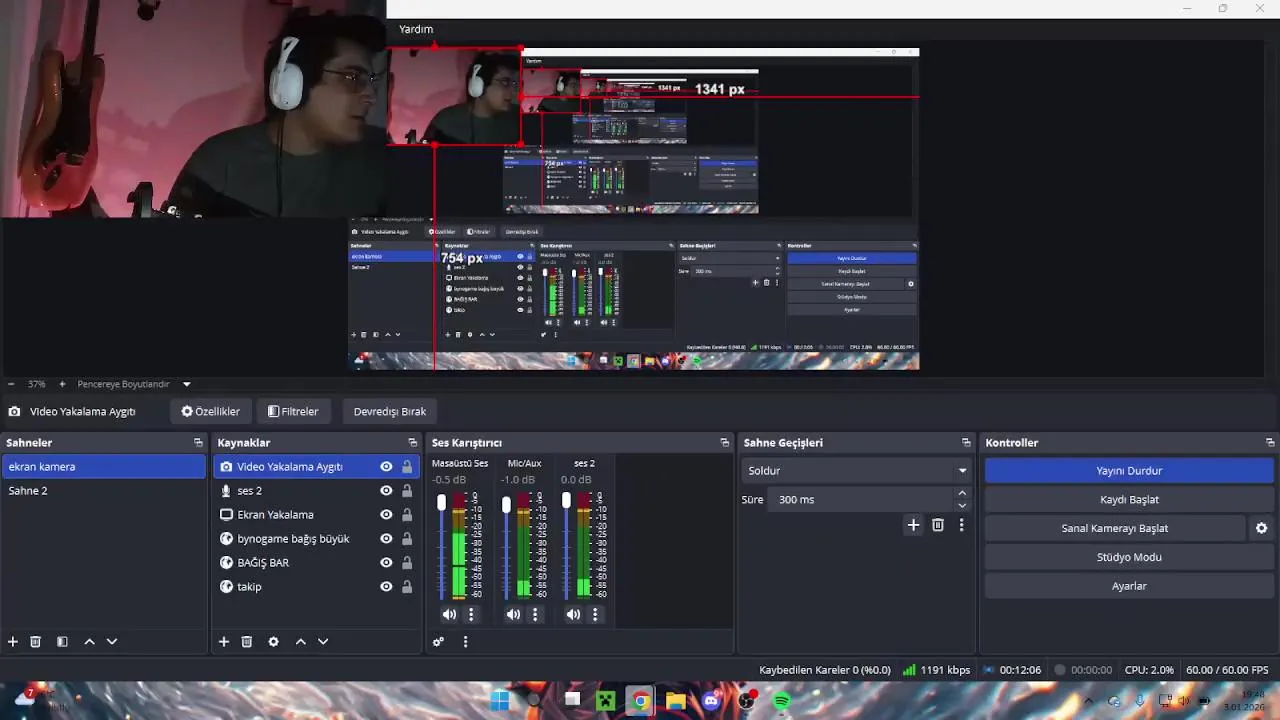The height and width of the screenshot is (720, 1280).
Task: Click the Mic/Aux volume fader
Action: 506,505
